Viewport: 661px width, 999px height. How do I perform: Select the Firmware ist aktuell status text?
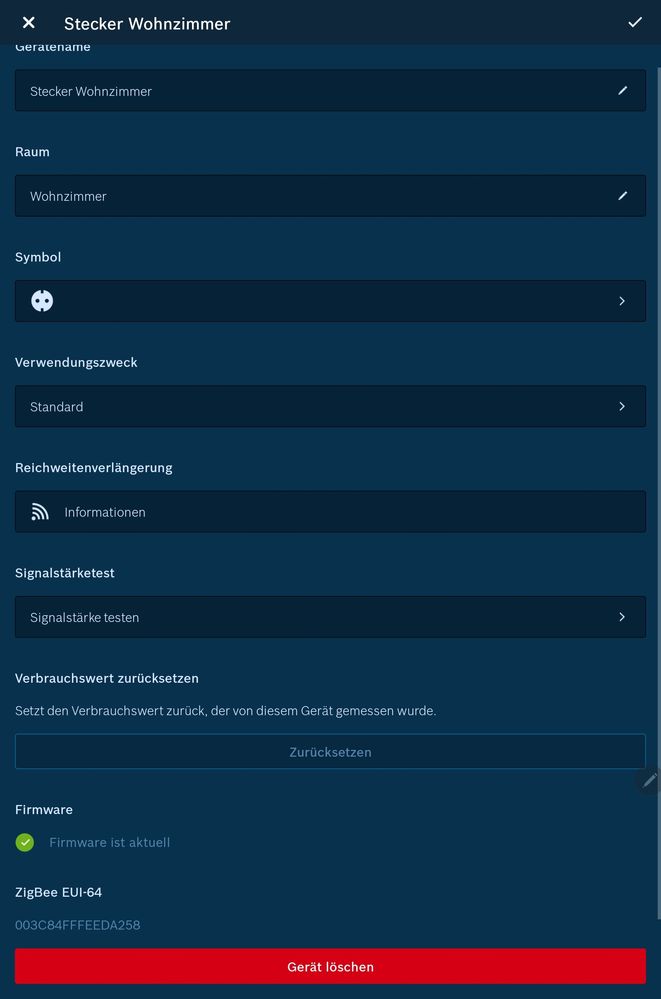(110, 842)
